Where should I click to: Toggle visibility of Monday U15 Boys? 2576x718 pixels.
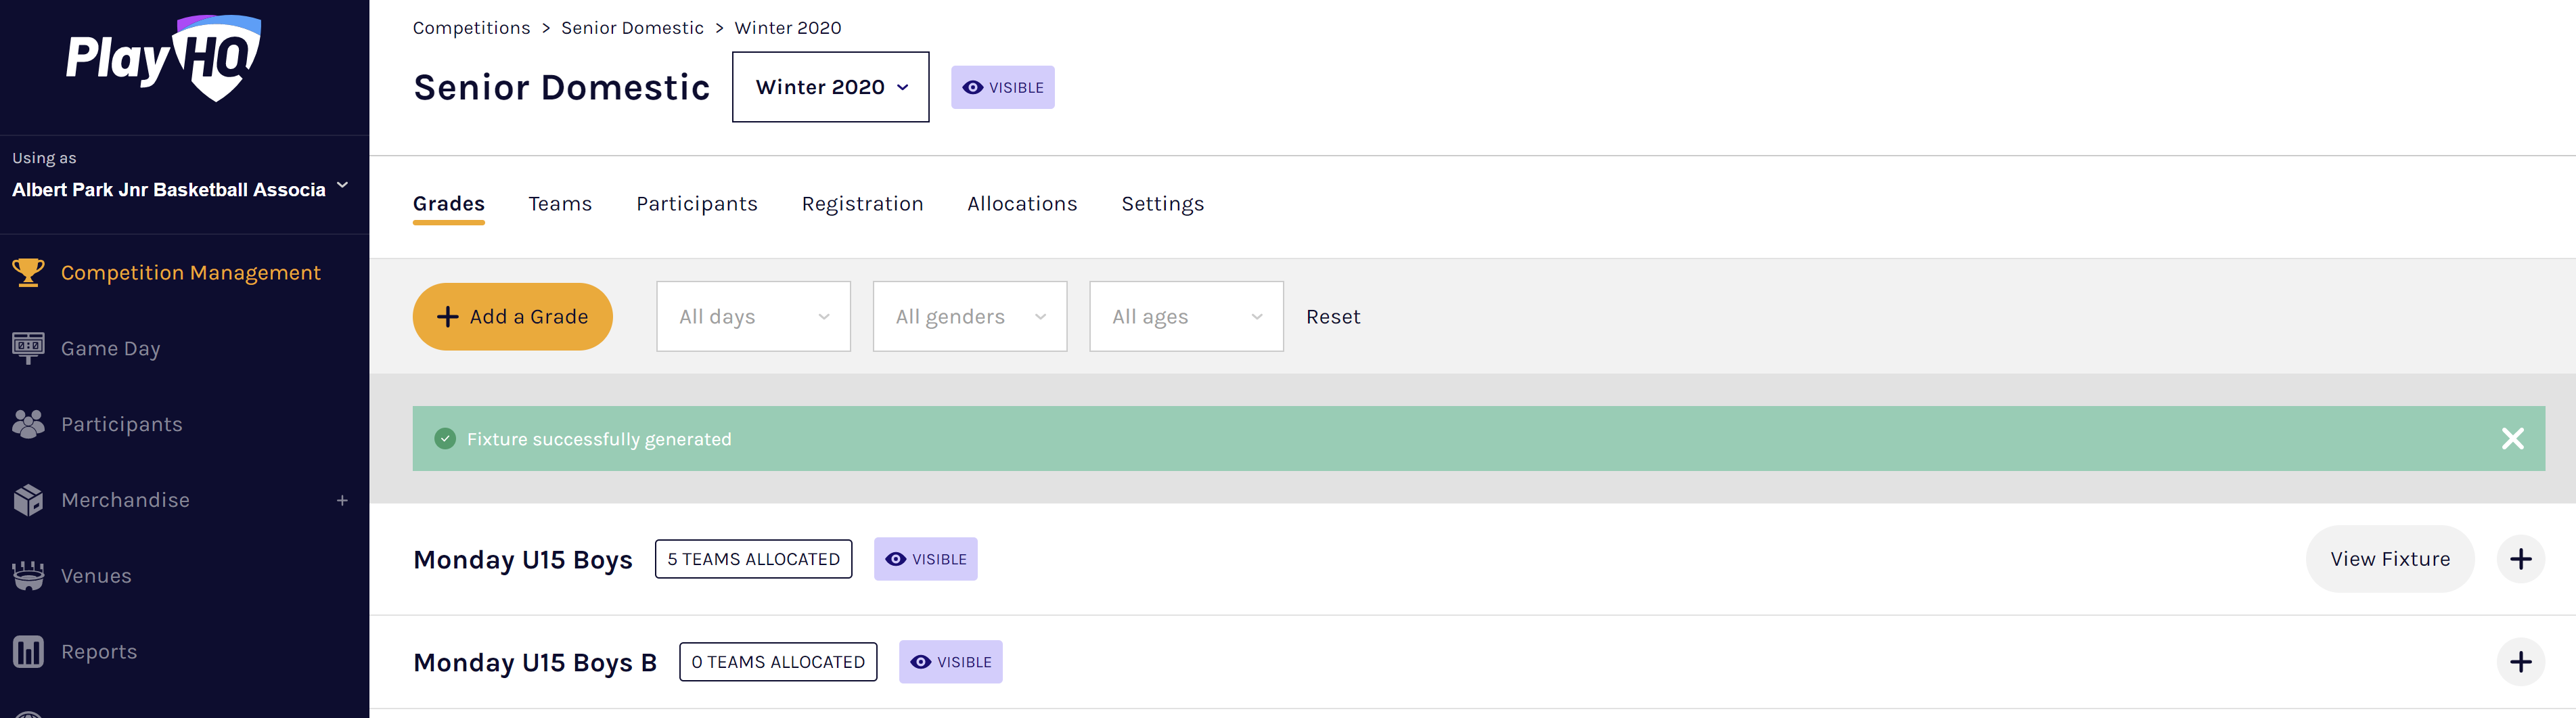click(x=925, y=559)
